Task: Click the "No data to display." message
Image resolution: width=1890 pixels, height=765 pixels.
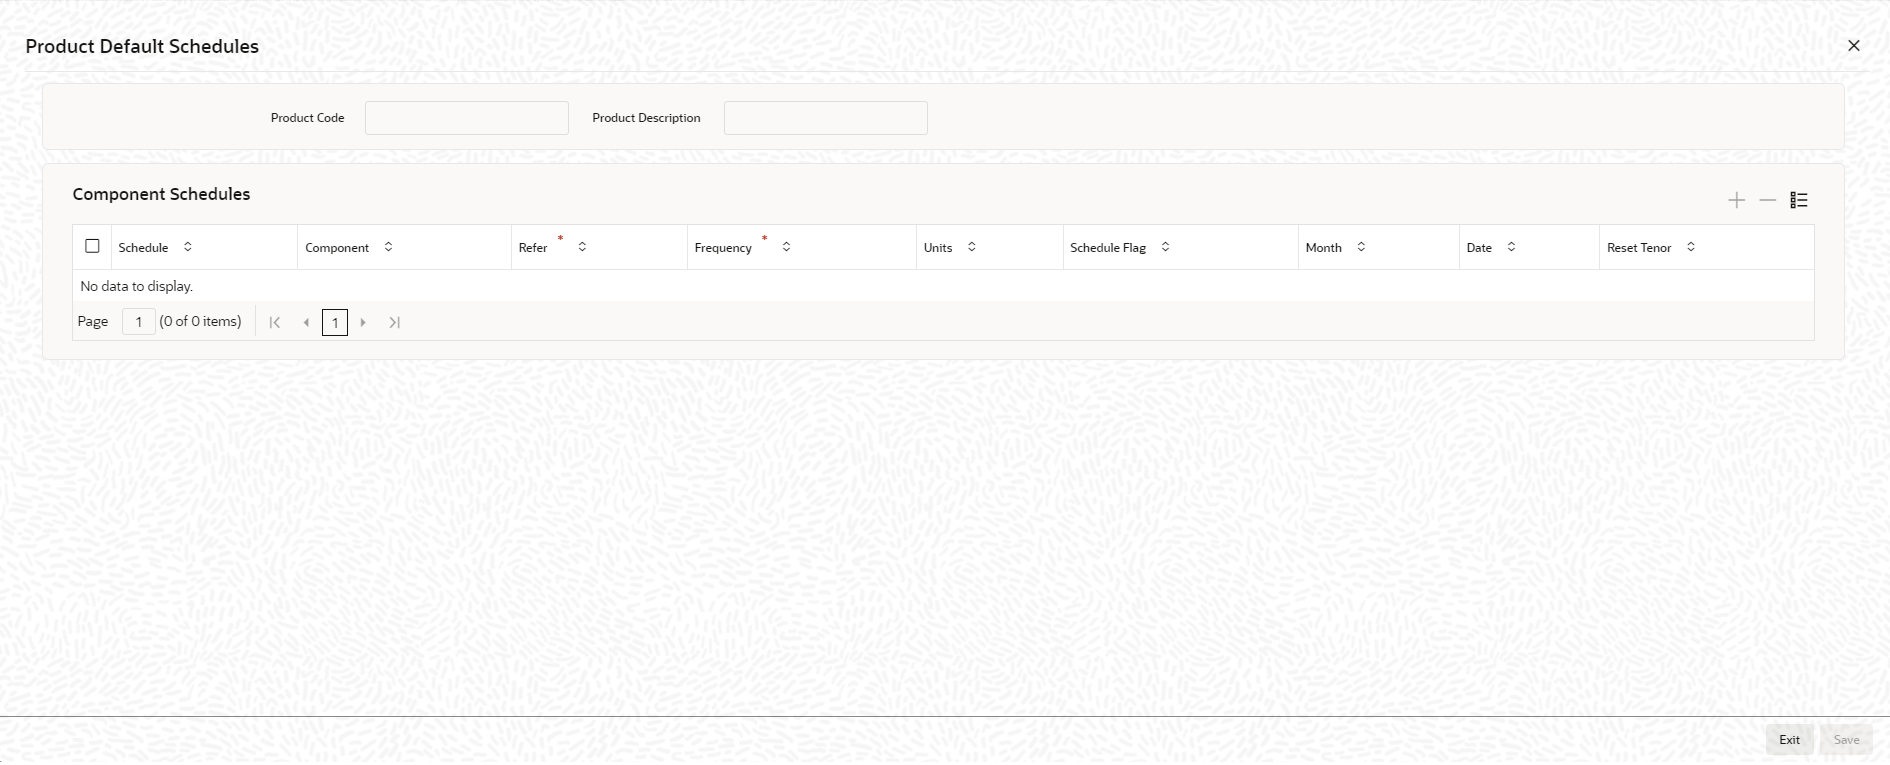Action: coord(137,286)
